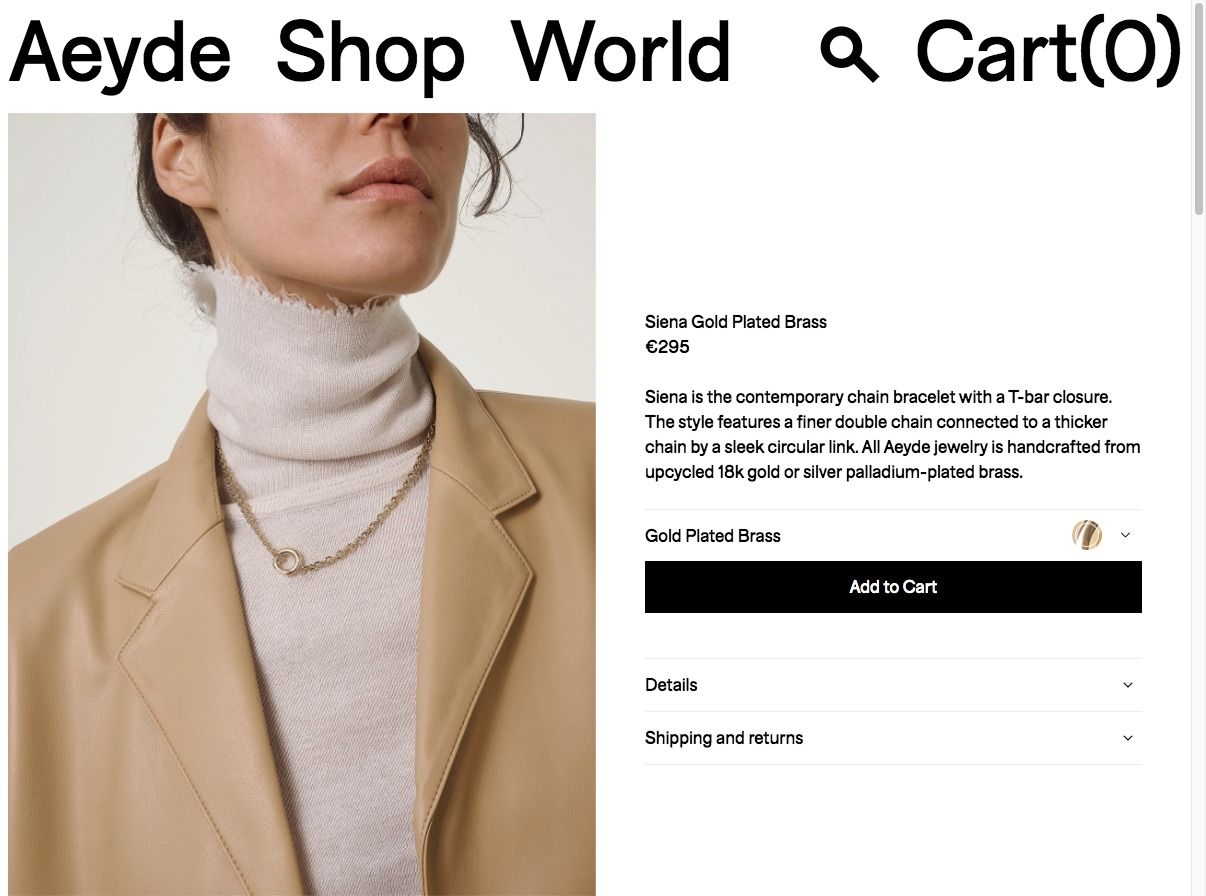
Task: View the Cart(0) in header
Action: tap(1049, 52)
